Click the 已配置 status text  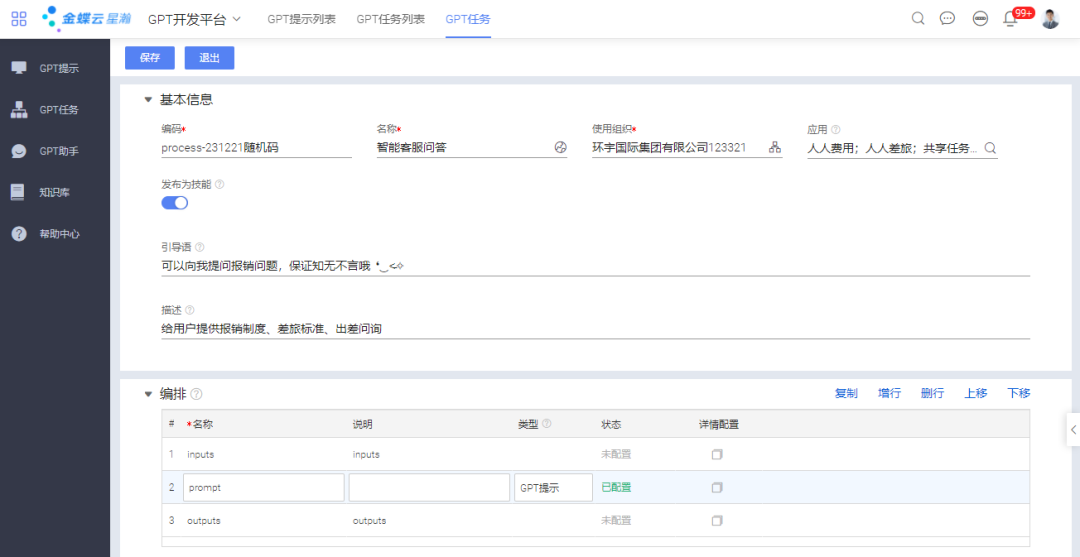pyautogui.click(x=616, y=487)
